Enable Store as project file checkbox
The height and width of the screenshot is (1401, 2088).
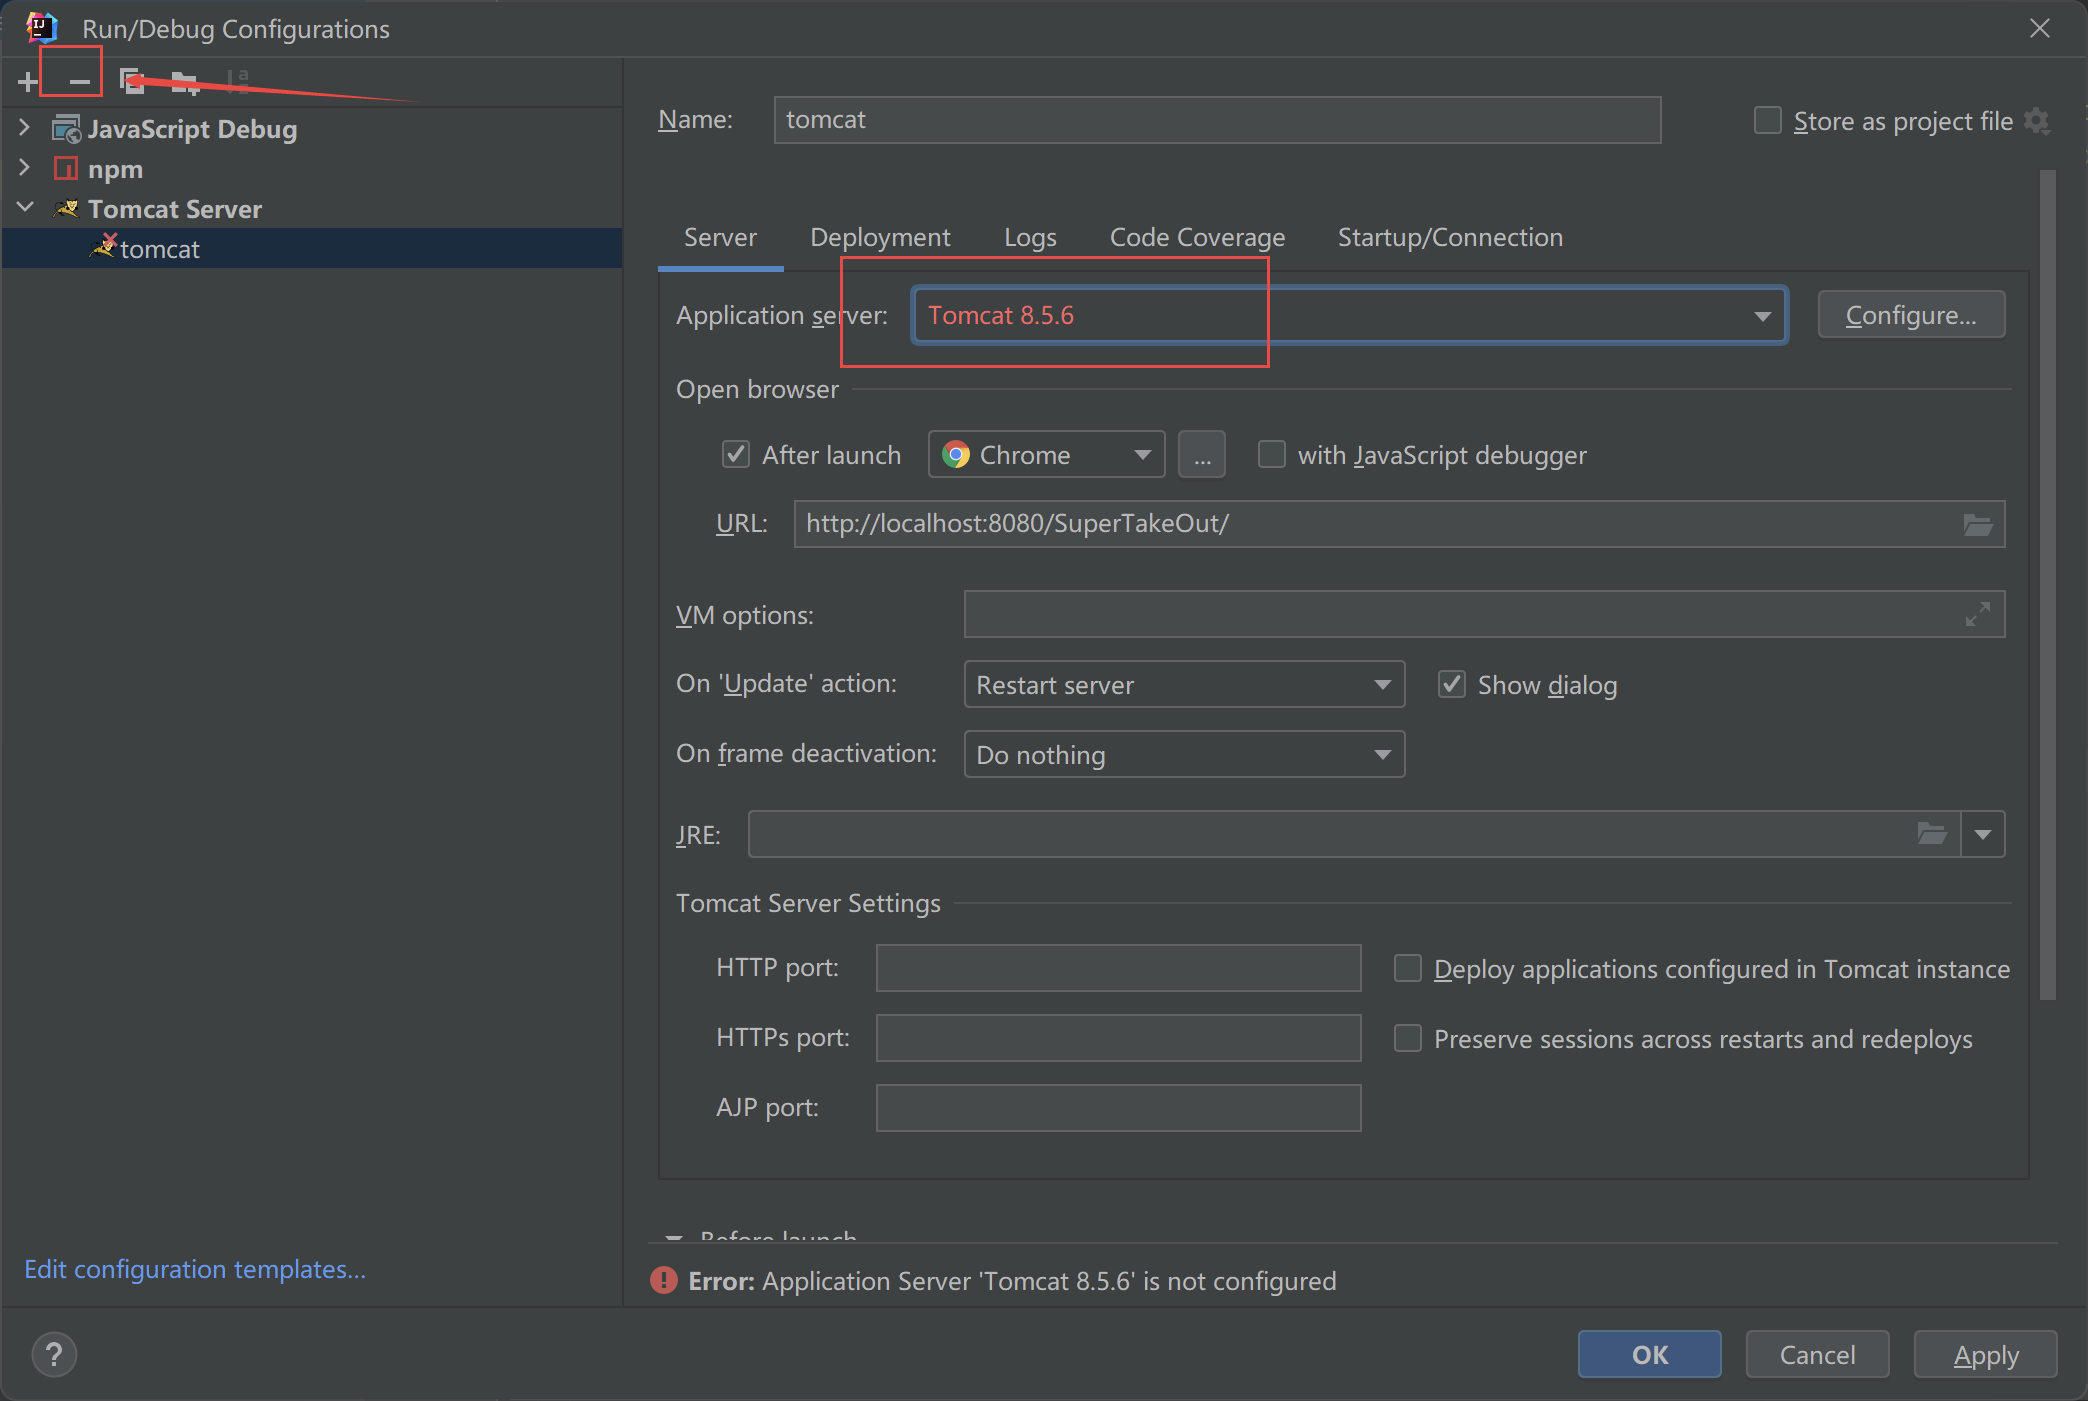pyautogui.click(x=1767, y=121)
